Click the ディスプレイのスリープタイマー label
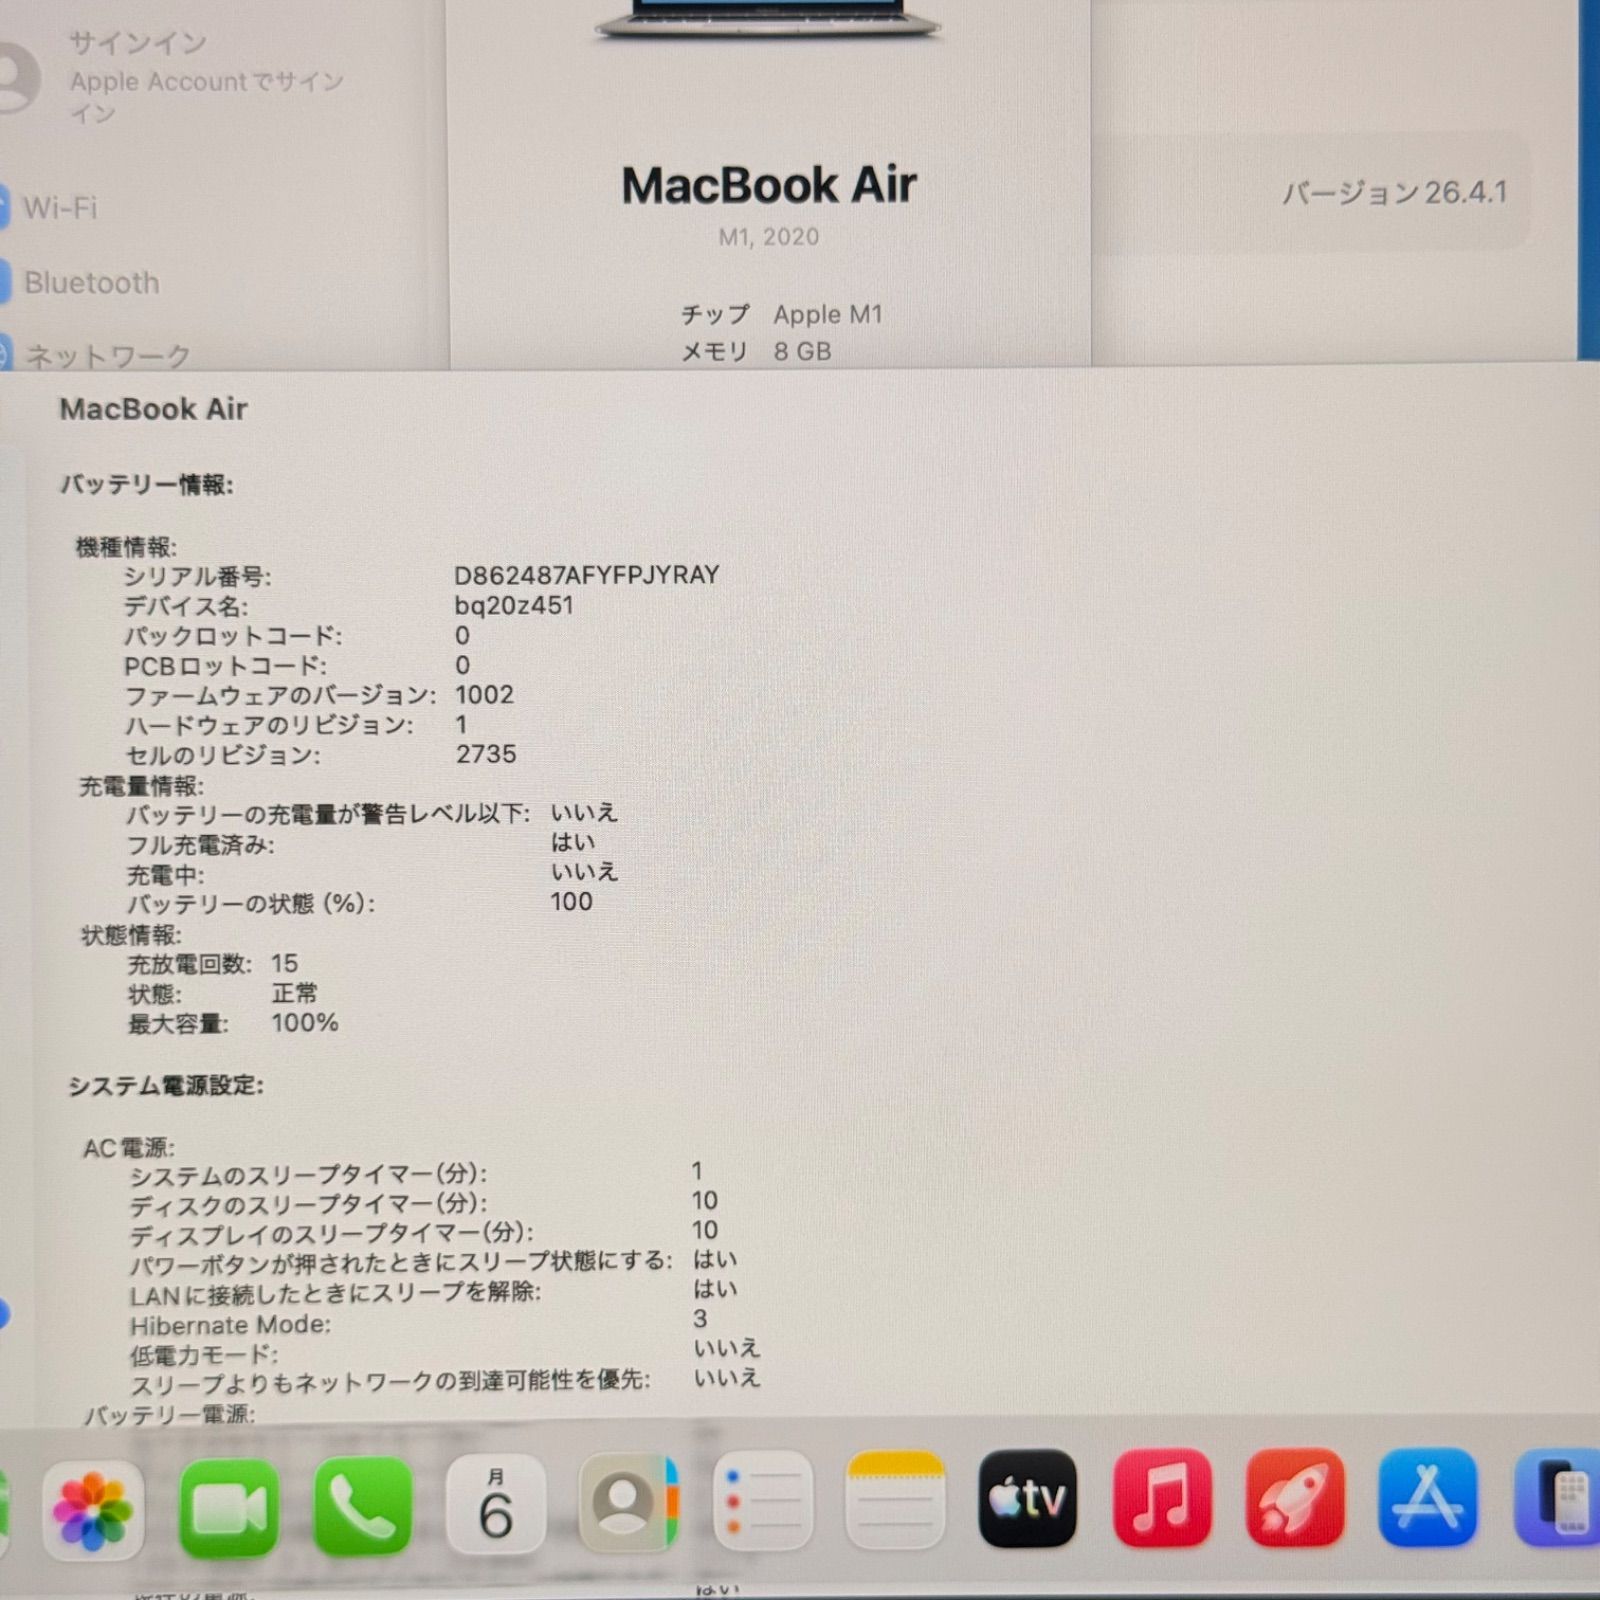Screen dimensions: 1600x1600 click(x=331, y=1234)
